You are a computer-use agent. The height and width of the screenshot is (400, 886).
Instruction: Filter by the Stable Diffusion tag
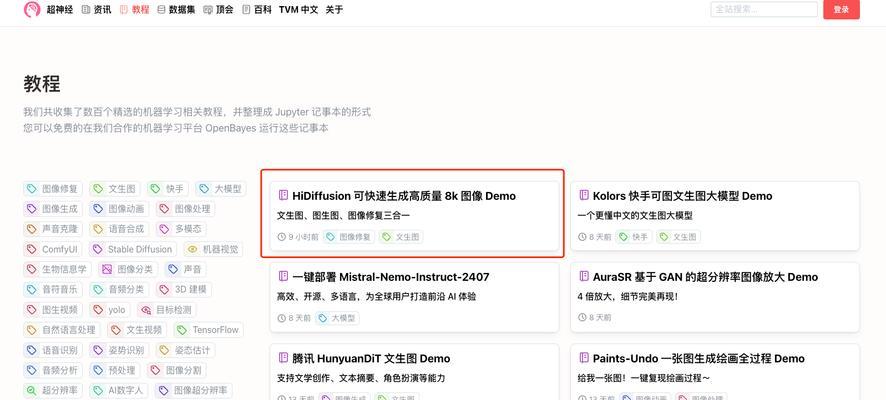pyautogui.click(x=133, y=249)
